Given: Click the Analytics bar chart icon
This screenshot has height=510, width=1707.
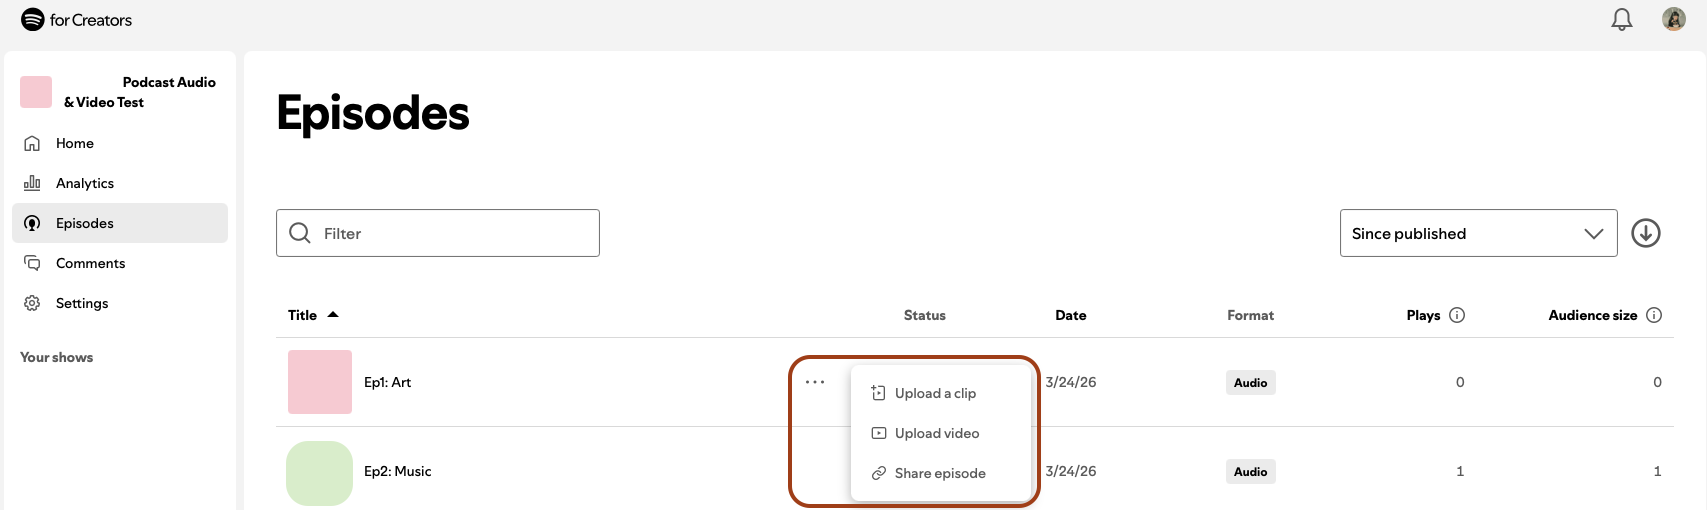Looking at the screenshot, I should [32, 183].
